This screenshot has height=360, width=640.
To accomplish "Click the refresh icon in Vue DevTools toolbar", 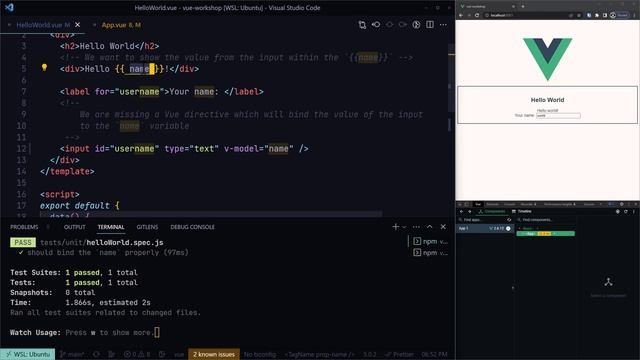I will pyautogui.click(x=626, y=211).
